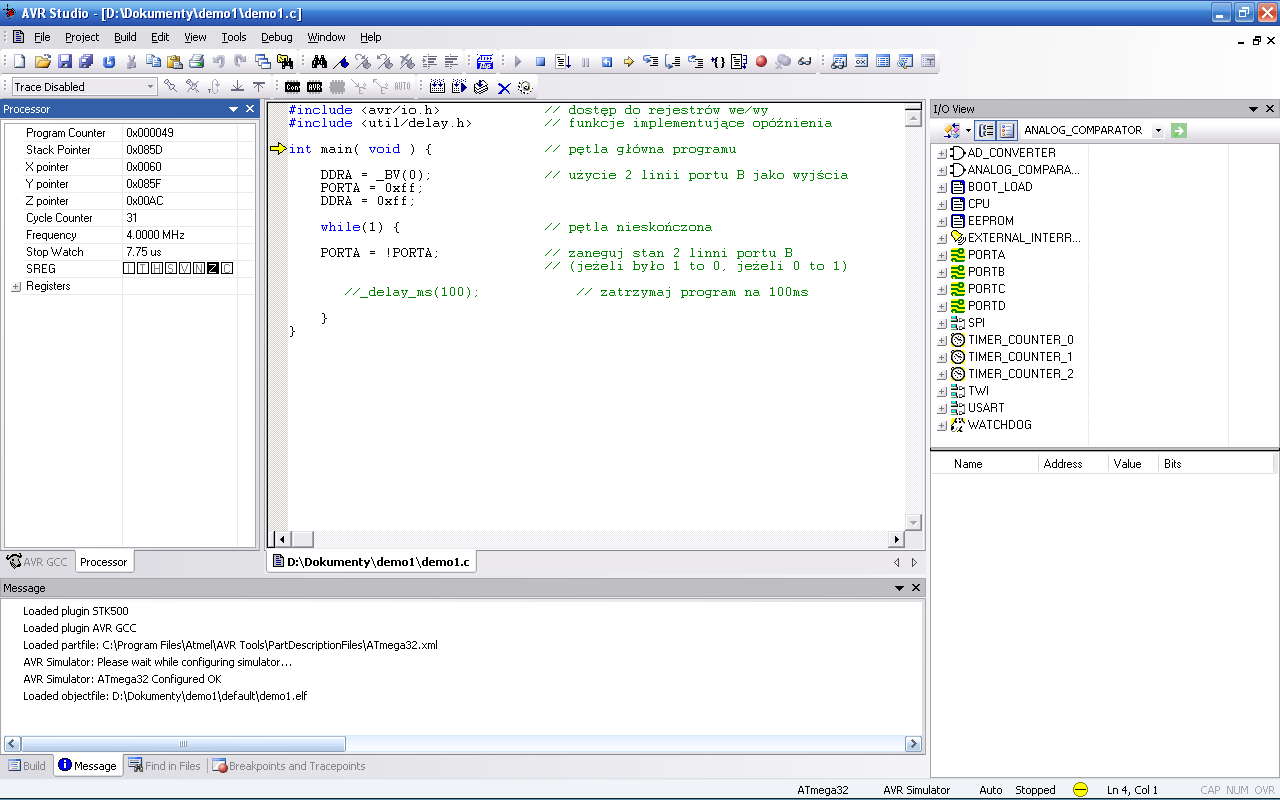Toggle the Z flag in SREG
The image size is (1280, 800).
point(213,269)
